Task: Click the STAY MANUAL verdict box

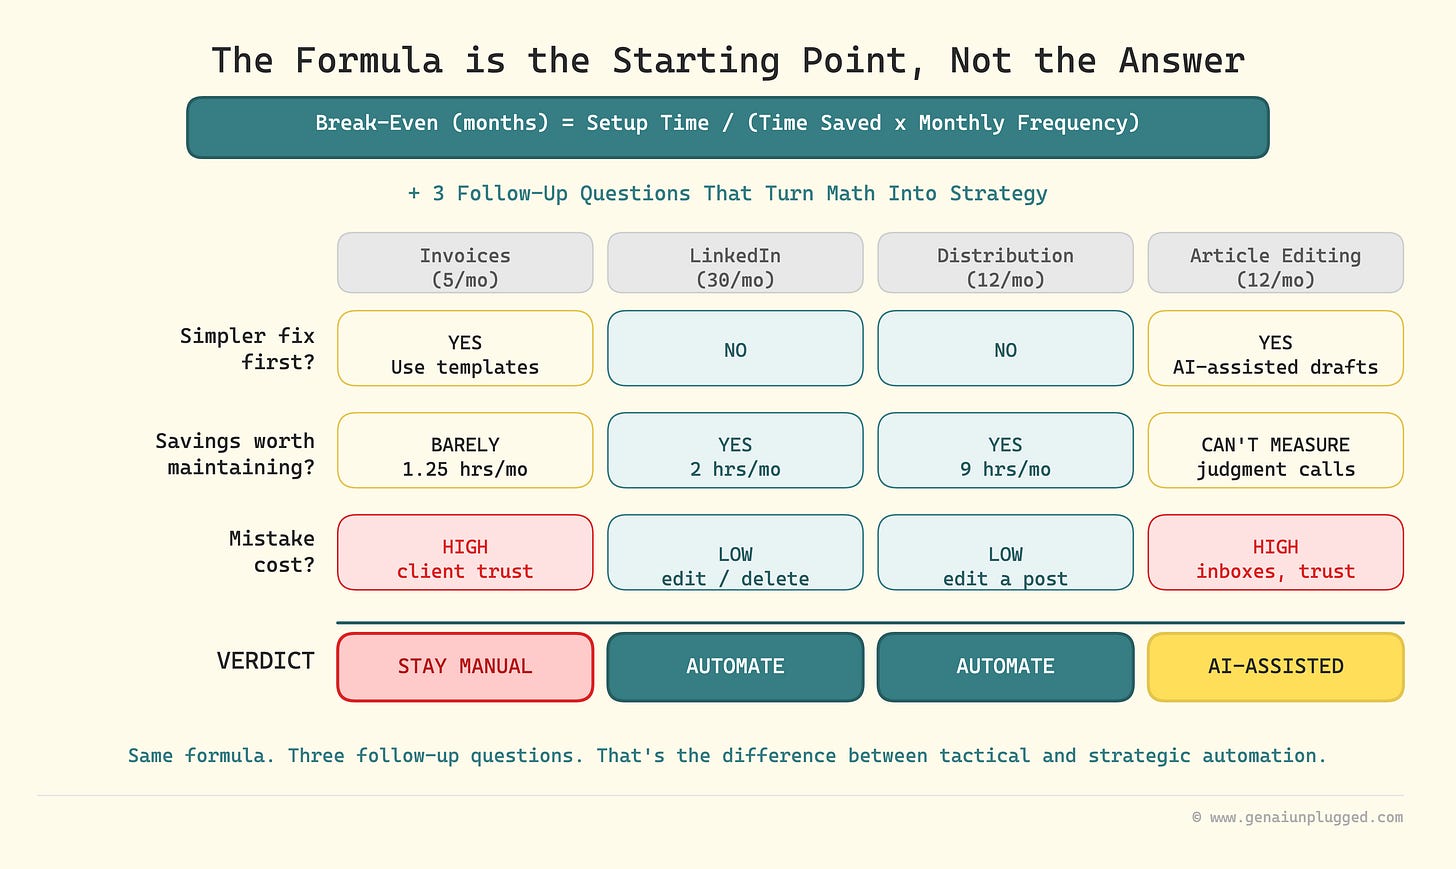Action: pyautogui.click(x=465, y=667)
